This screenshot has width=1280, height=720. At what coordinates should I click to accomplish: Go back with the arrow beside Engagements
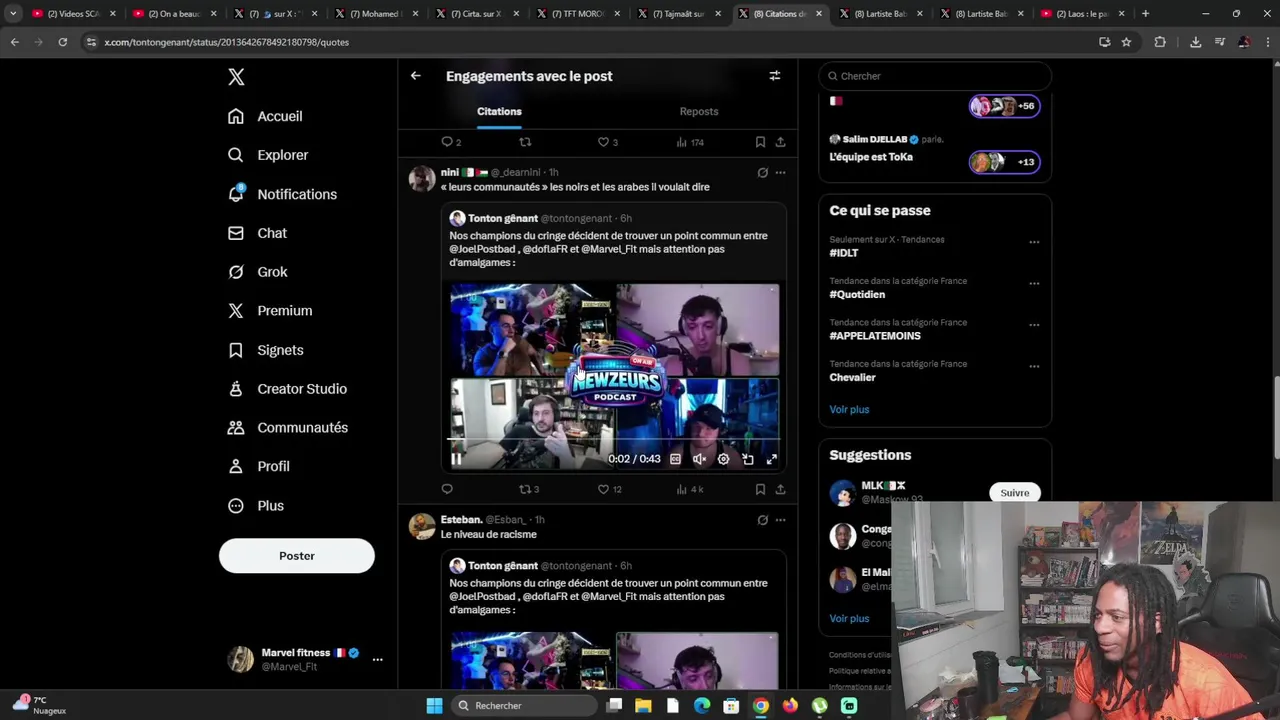(x=416, y=76)
